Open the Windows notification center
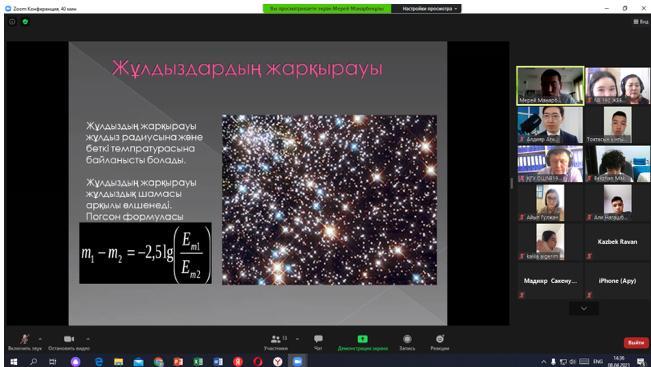 tap(642, 362)
